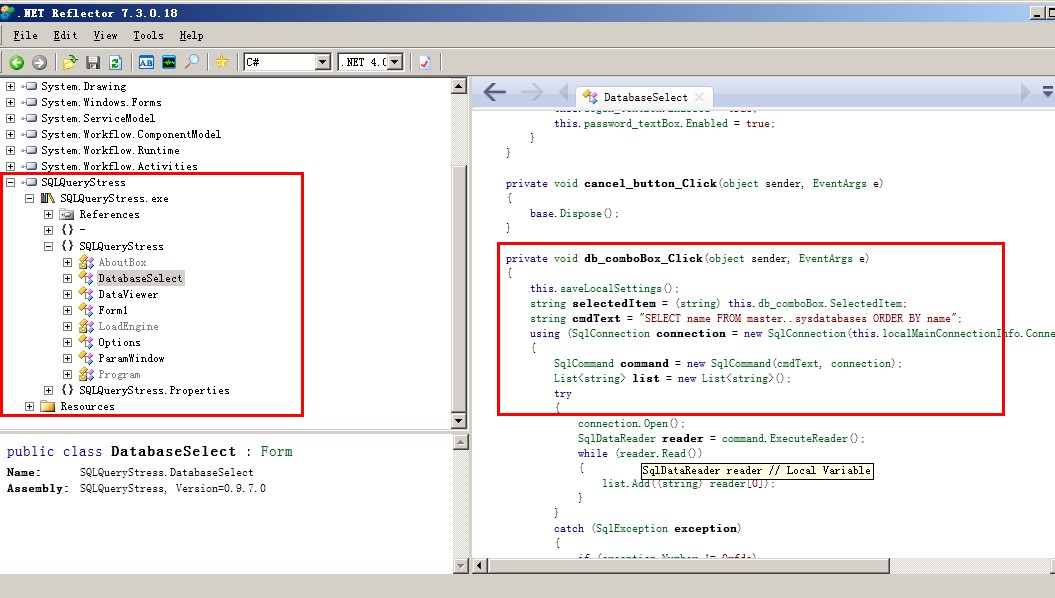Expand the References node
Viewport: 1055px width, 598px height.
click(x=48, y=215)
